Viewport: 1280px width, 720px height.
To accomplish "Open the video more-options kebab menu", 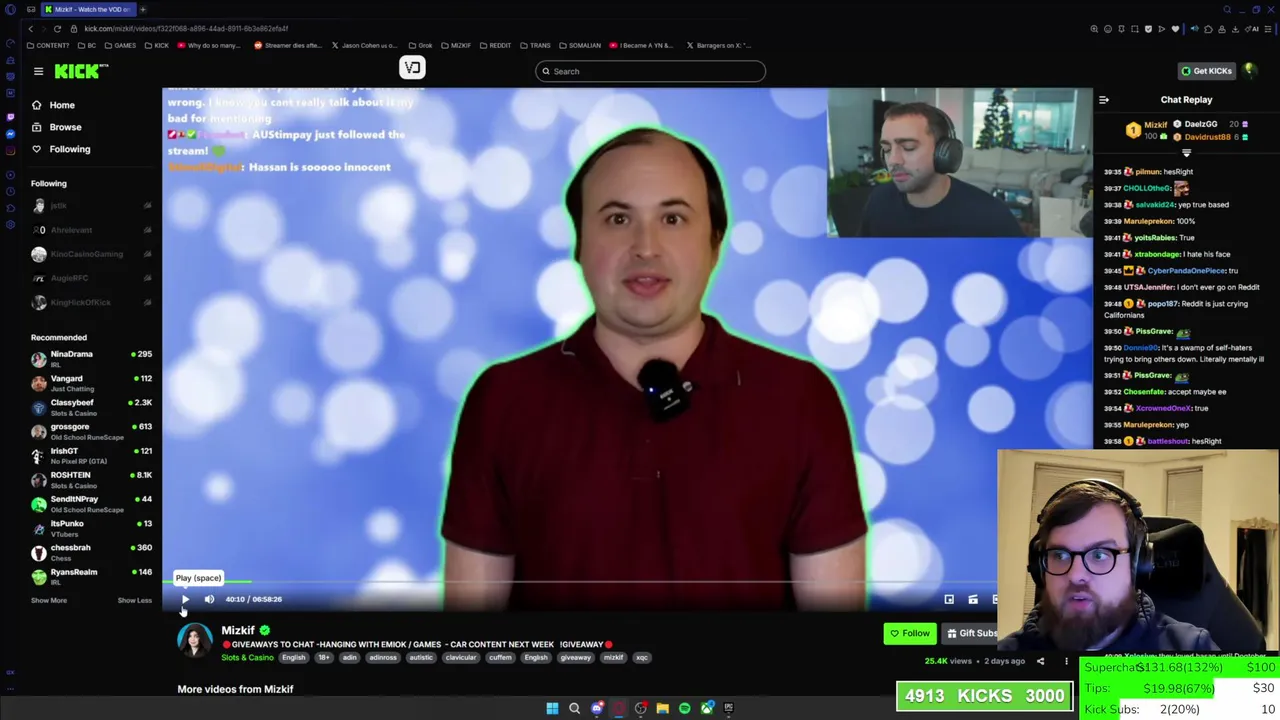I will pos(1066,661).
